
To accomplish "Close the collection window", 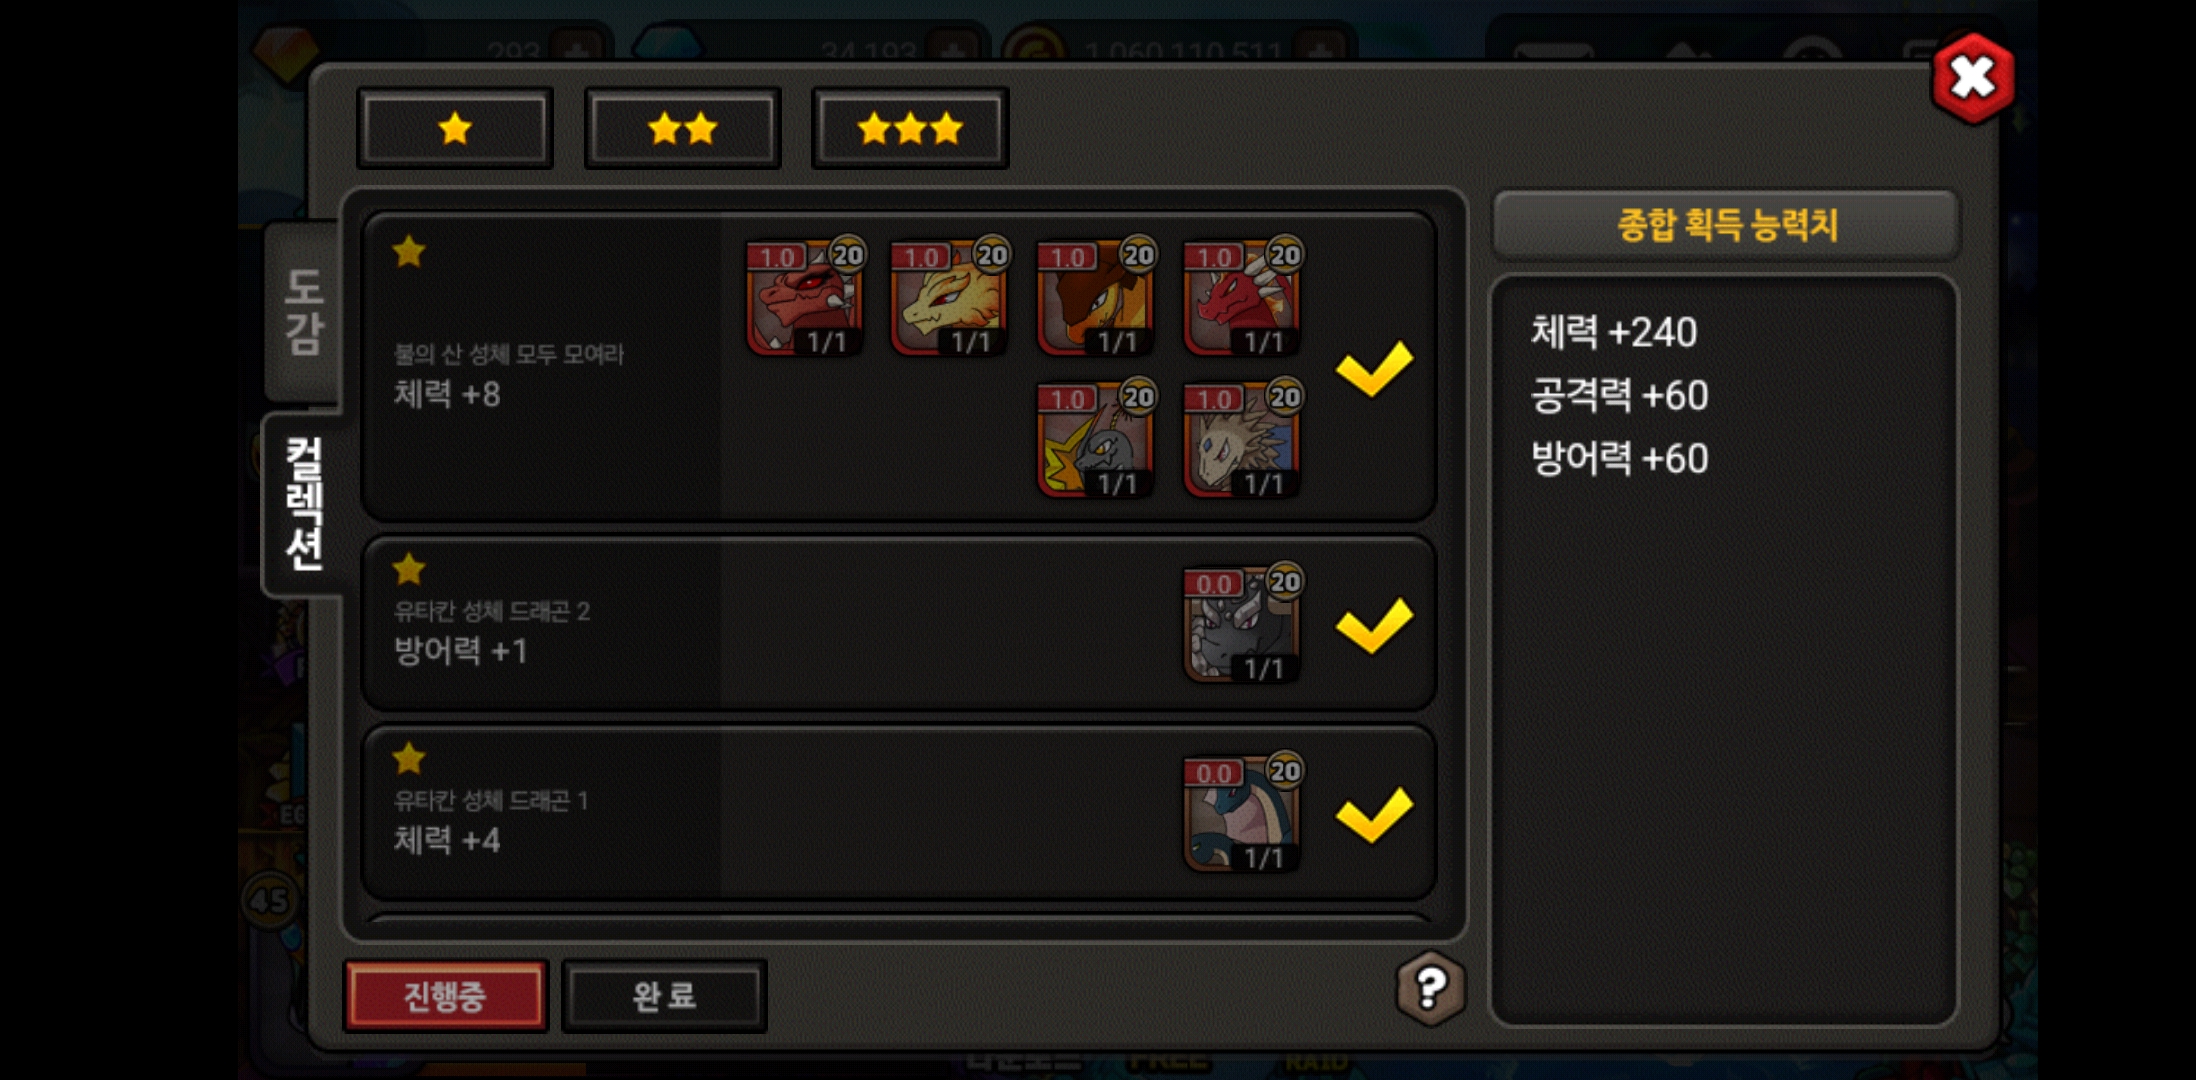I will 1972,78.
